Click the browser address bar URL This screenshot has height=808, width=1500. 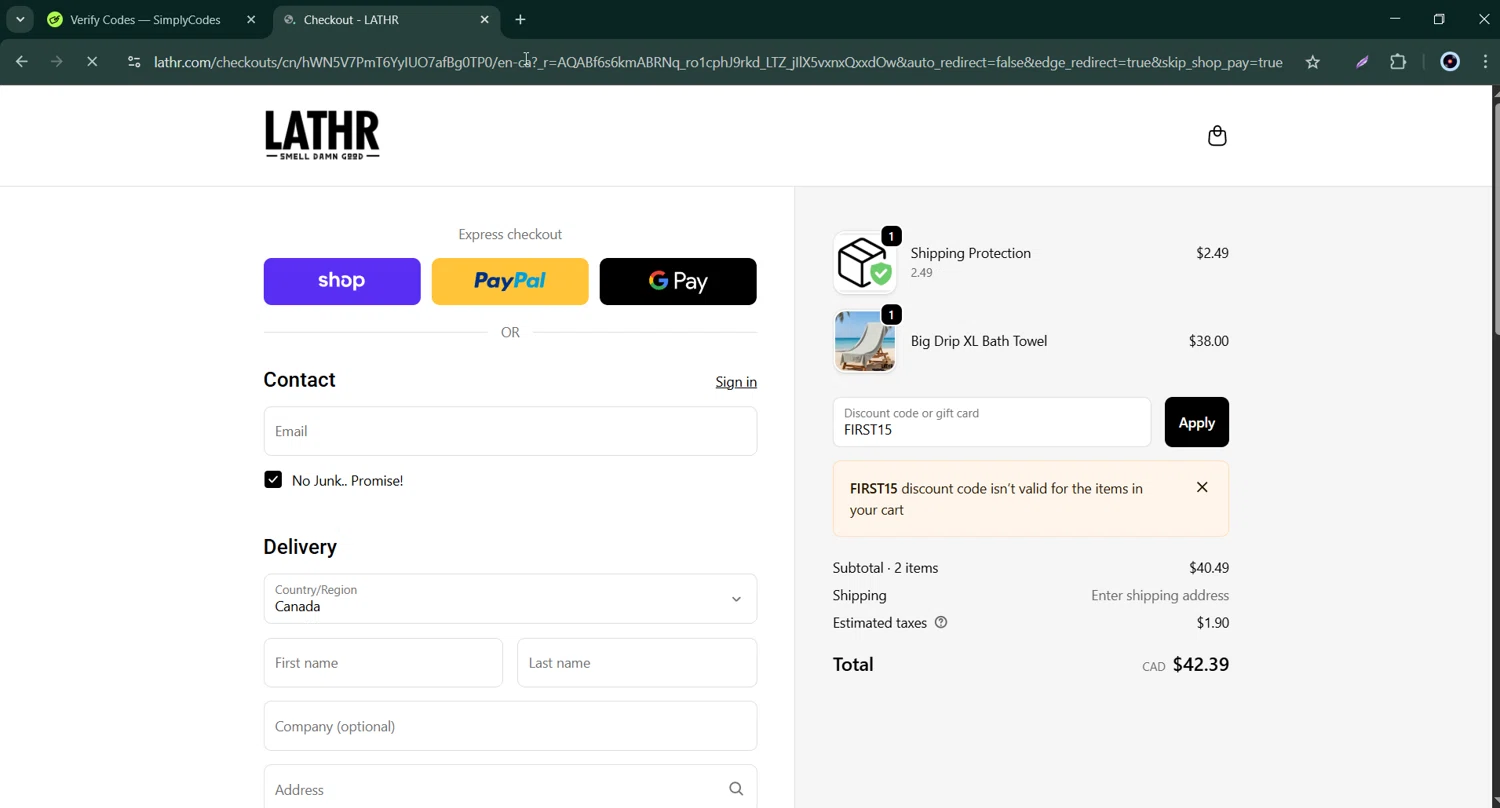point(718,62)
